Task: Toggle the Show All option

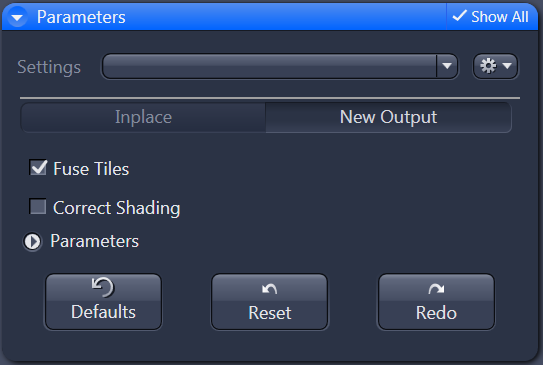Action: tap(491, 16)
